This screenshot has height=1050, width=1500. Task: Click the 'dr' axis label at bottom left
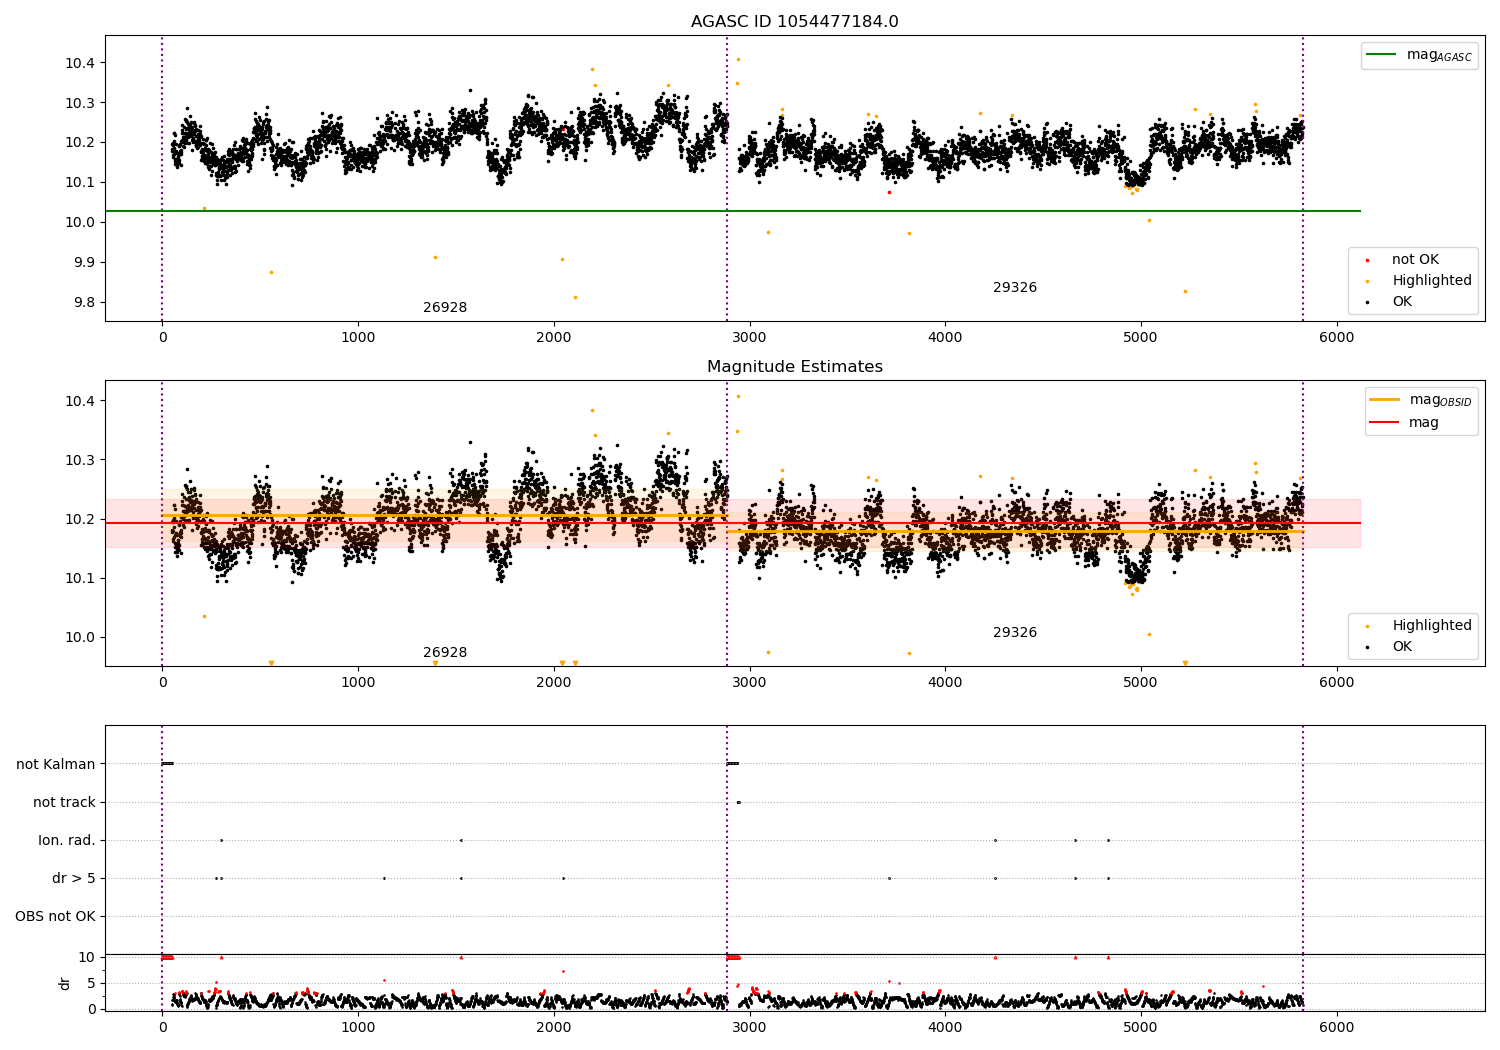point(65,983)
